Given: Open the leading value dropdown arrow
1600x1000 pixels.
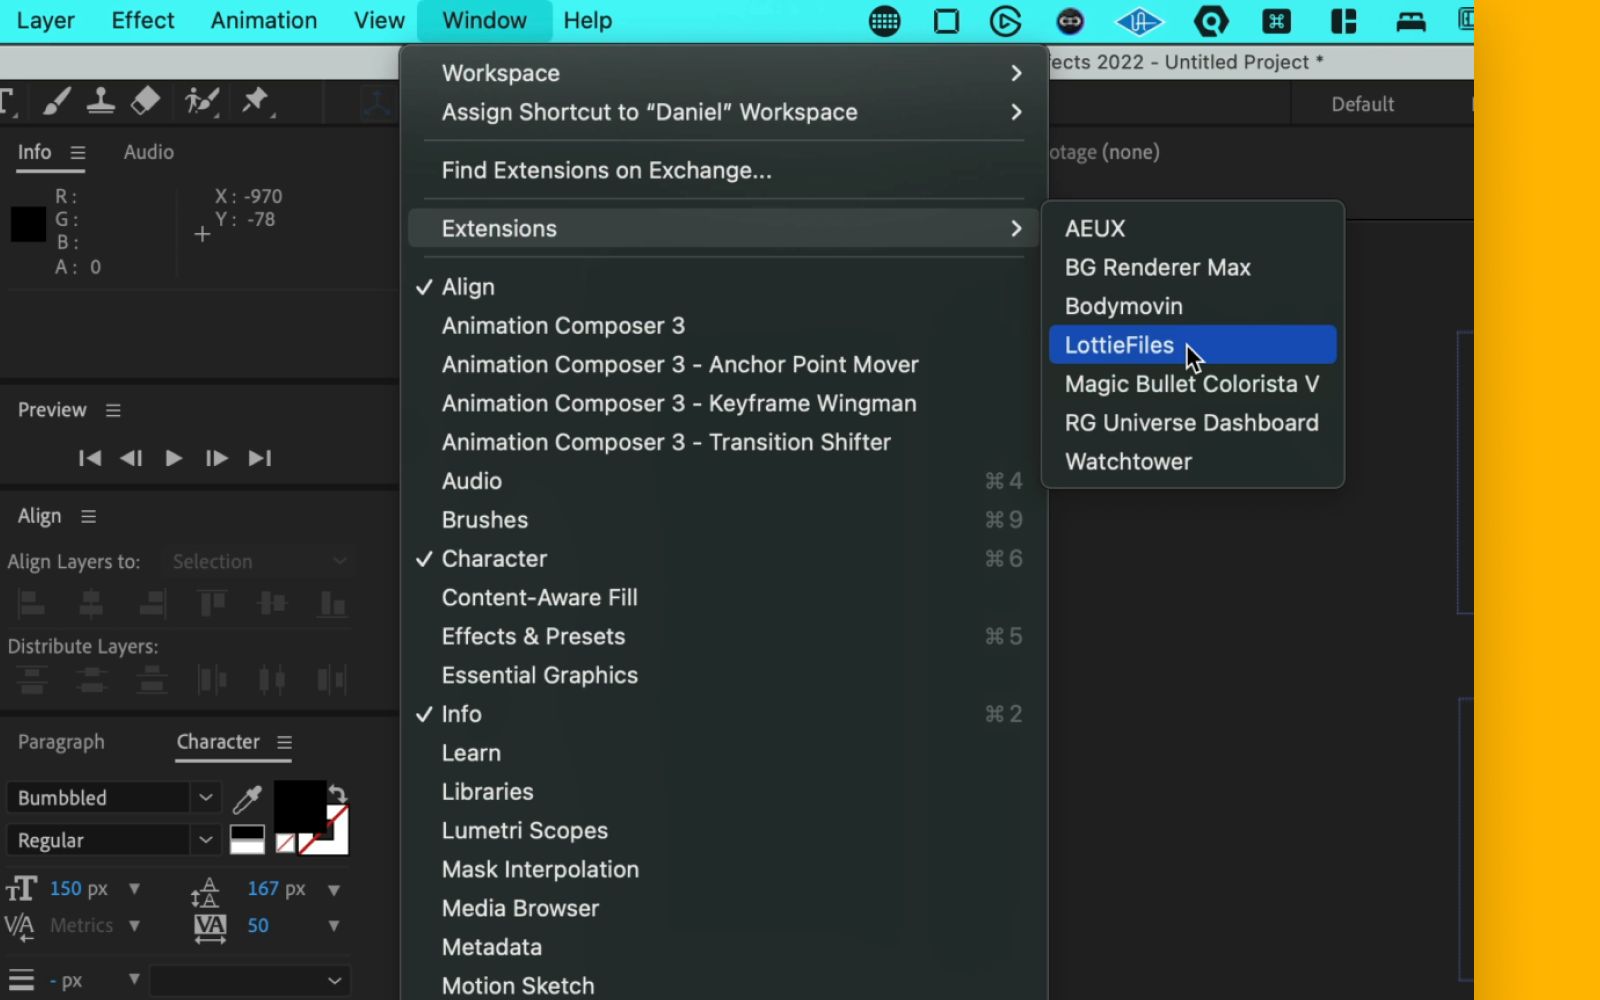Looking at the screenshot, I should coord(334,890).
